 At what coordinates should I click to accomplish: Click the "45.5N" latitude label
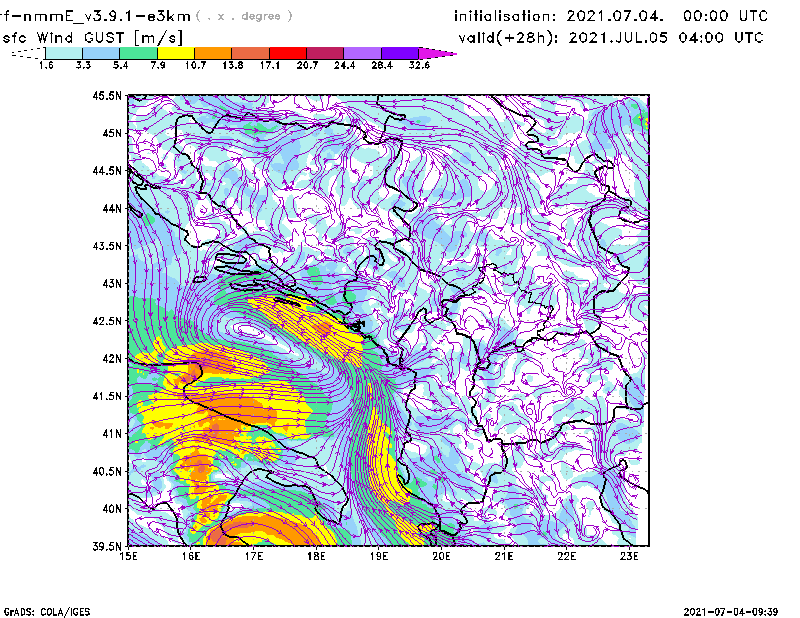[107, 95]
